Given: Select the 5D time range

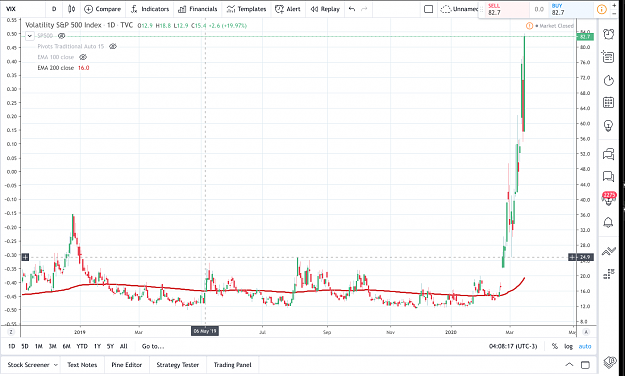Looking at the screenshot, I should [x=25, y=346].
